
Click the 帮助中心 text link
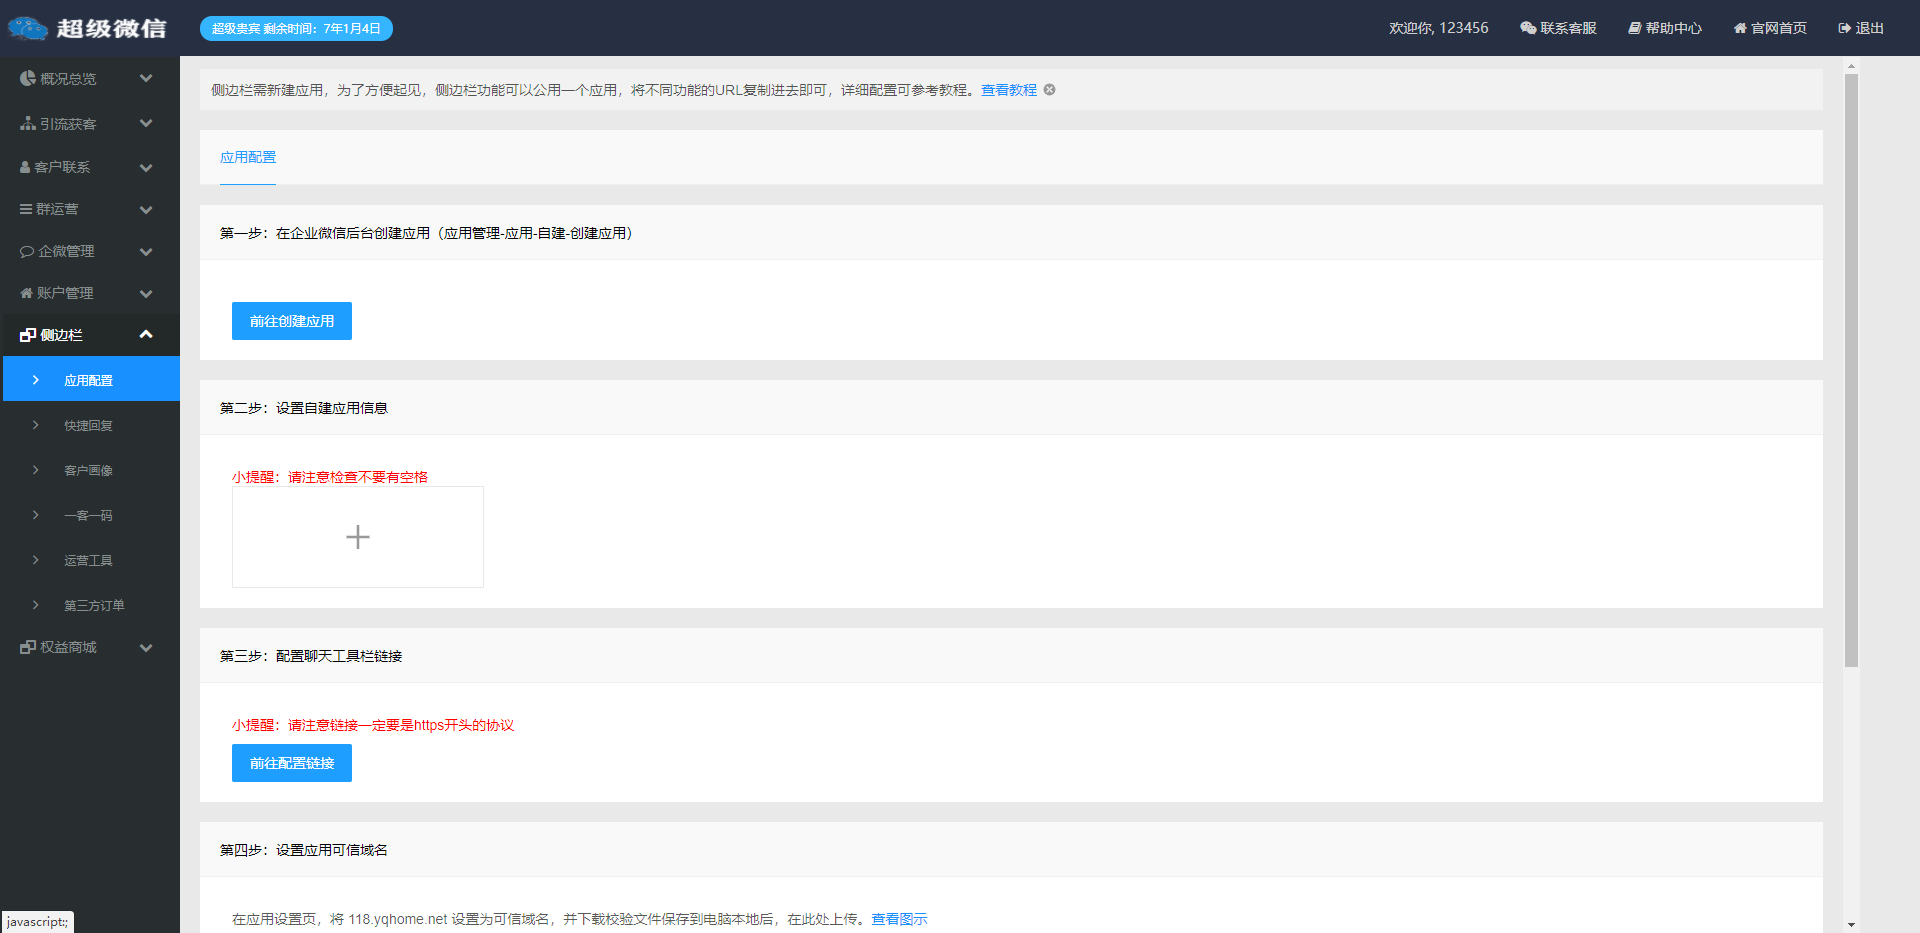coord(1674,28)
